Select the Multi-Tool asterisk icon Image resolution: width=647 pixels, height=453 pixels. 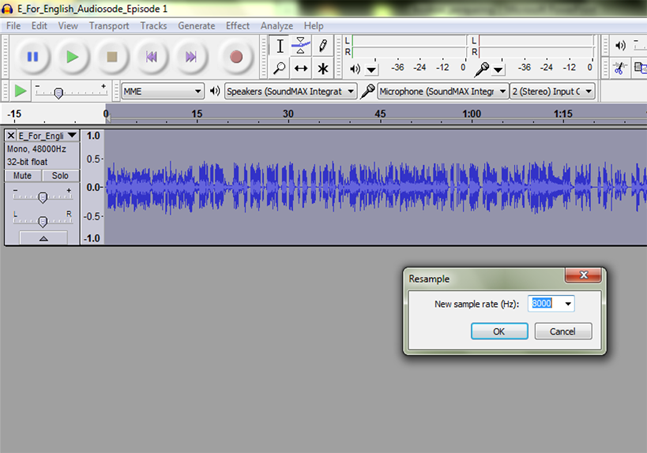click(323, 68)
